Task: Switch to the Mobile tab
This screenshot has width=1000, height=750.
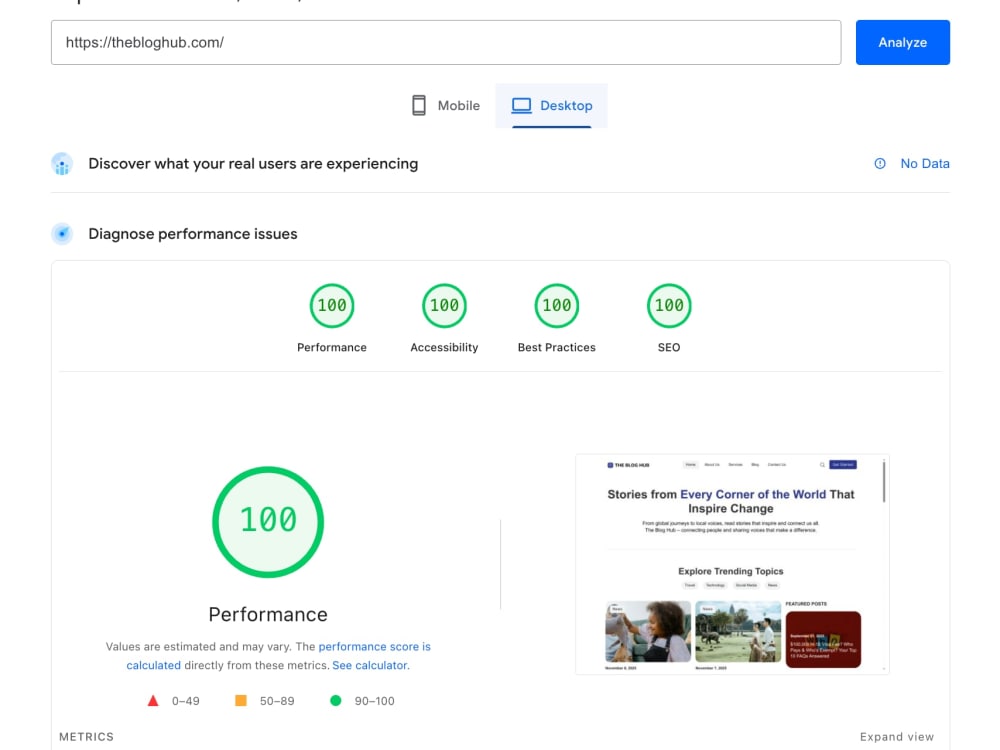Action: pos(446,105)
